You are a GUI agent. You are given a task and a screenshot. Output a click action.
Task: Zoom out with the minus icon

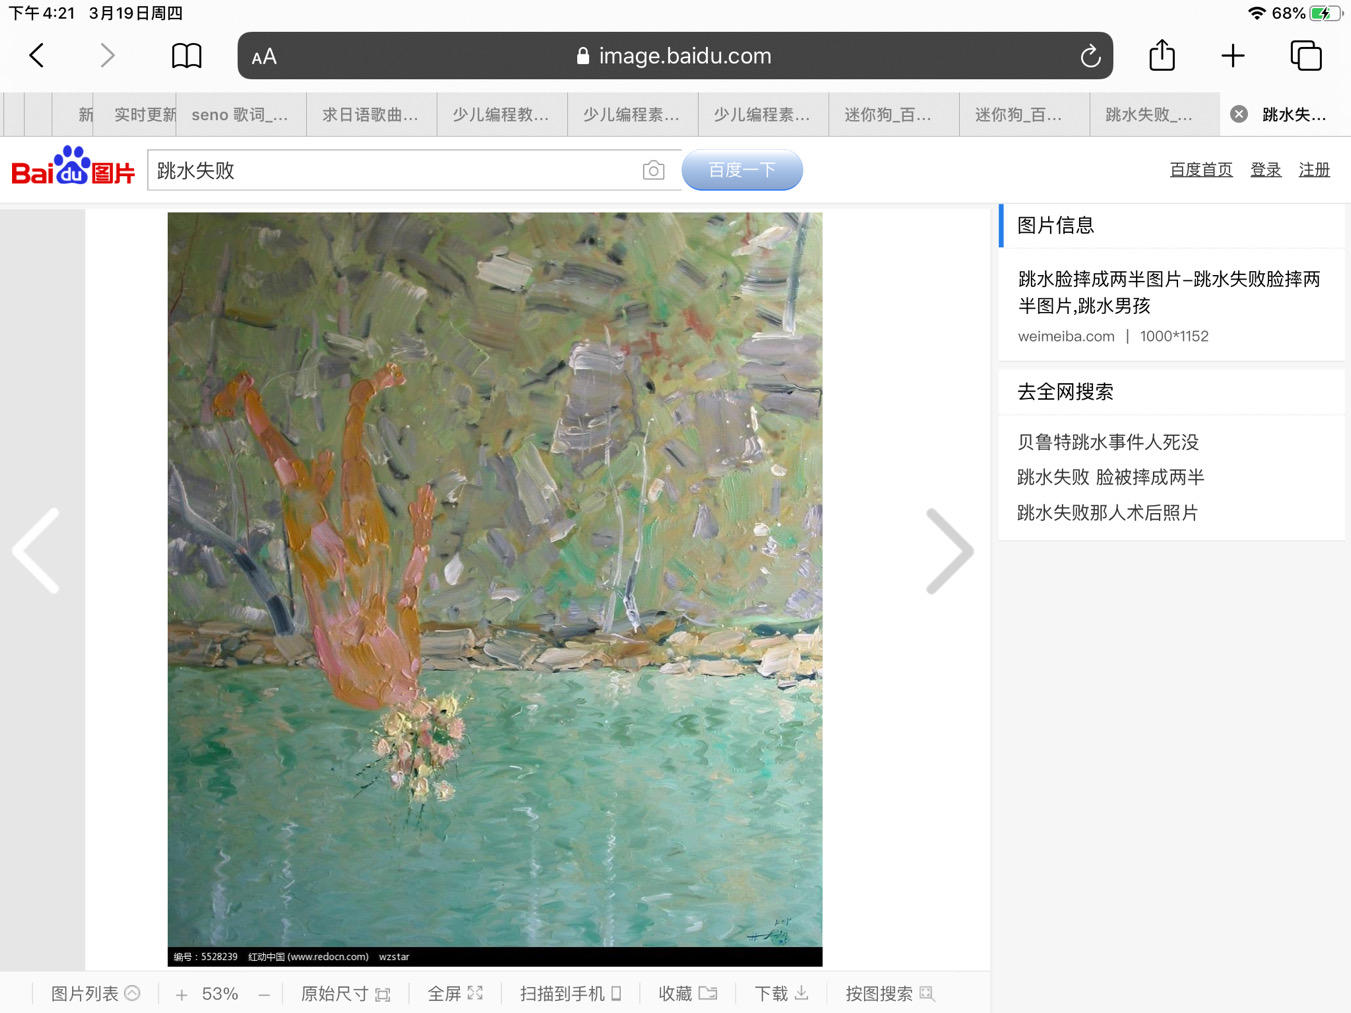coord(264,994)
